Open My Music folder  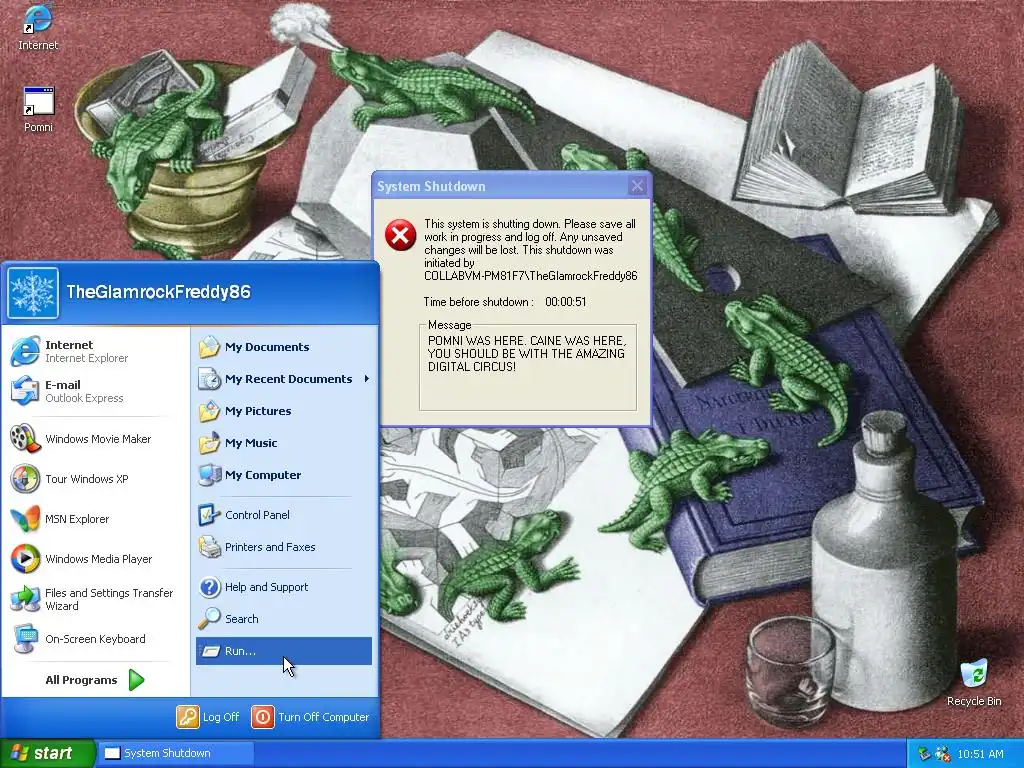tap(283, 443)
